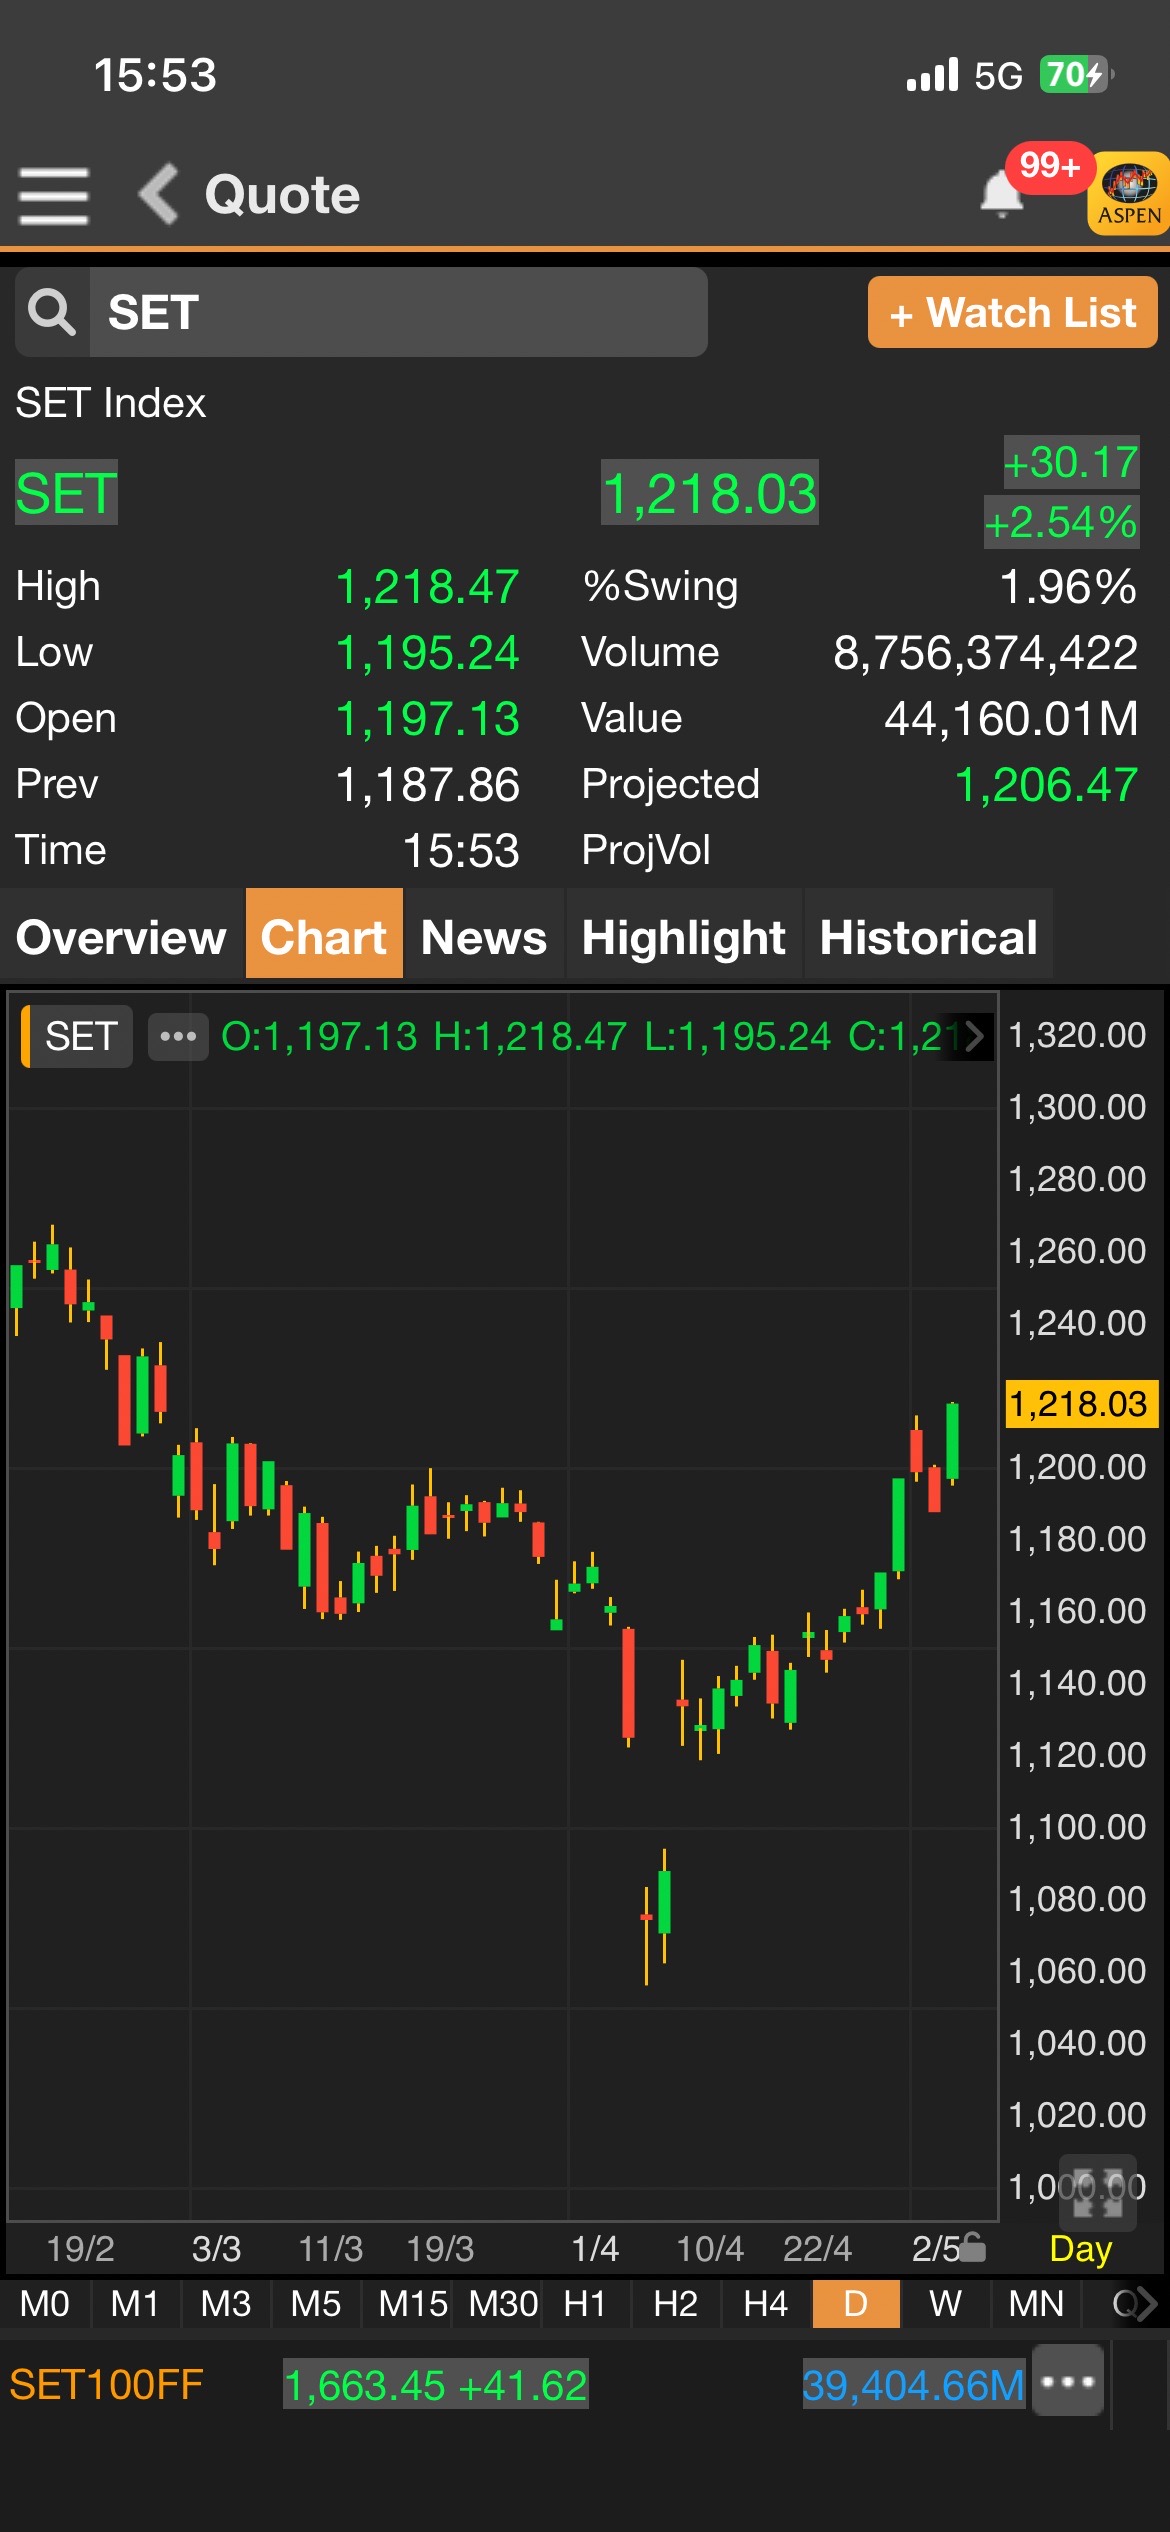This screenshot has width=1170, height=2532.
Task: Open the SET100FF ticker options ellipsis
Action: coord(1068,2381)
